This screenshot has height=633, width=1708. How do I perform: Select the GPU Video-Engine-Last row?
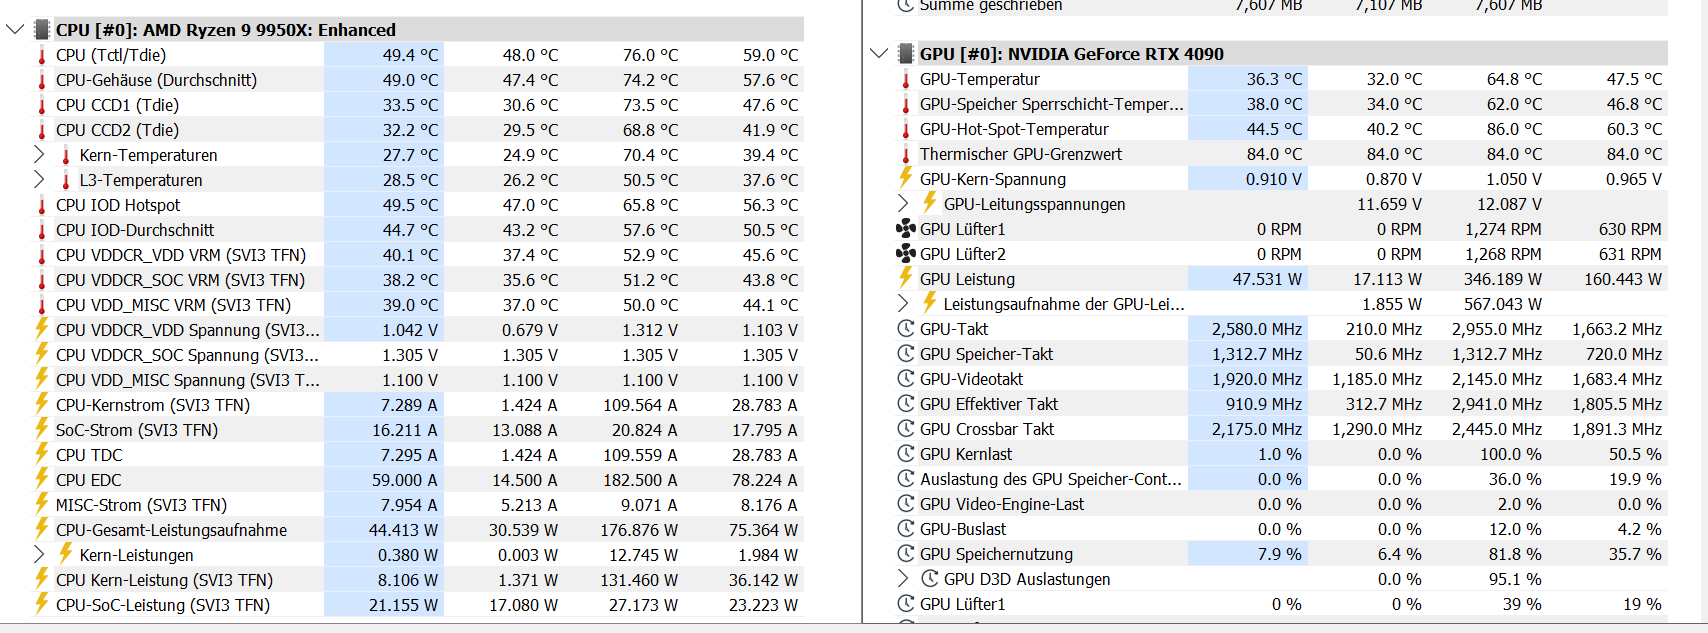[x=1282, y=504]
